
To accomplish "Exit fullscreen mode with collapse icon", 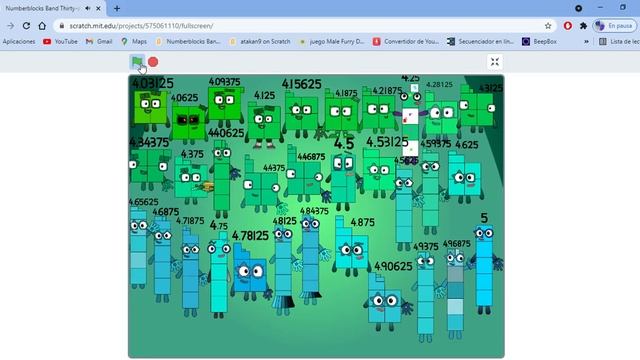I will (495, 62).
